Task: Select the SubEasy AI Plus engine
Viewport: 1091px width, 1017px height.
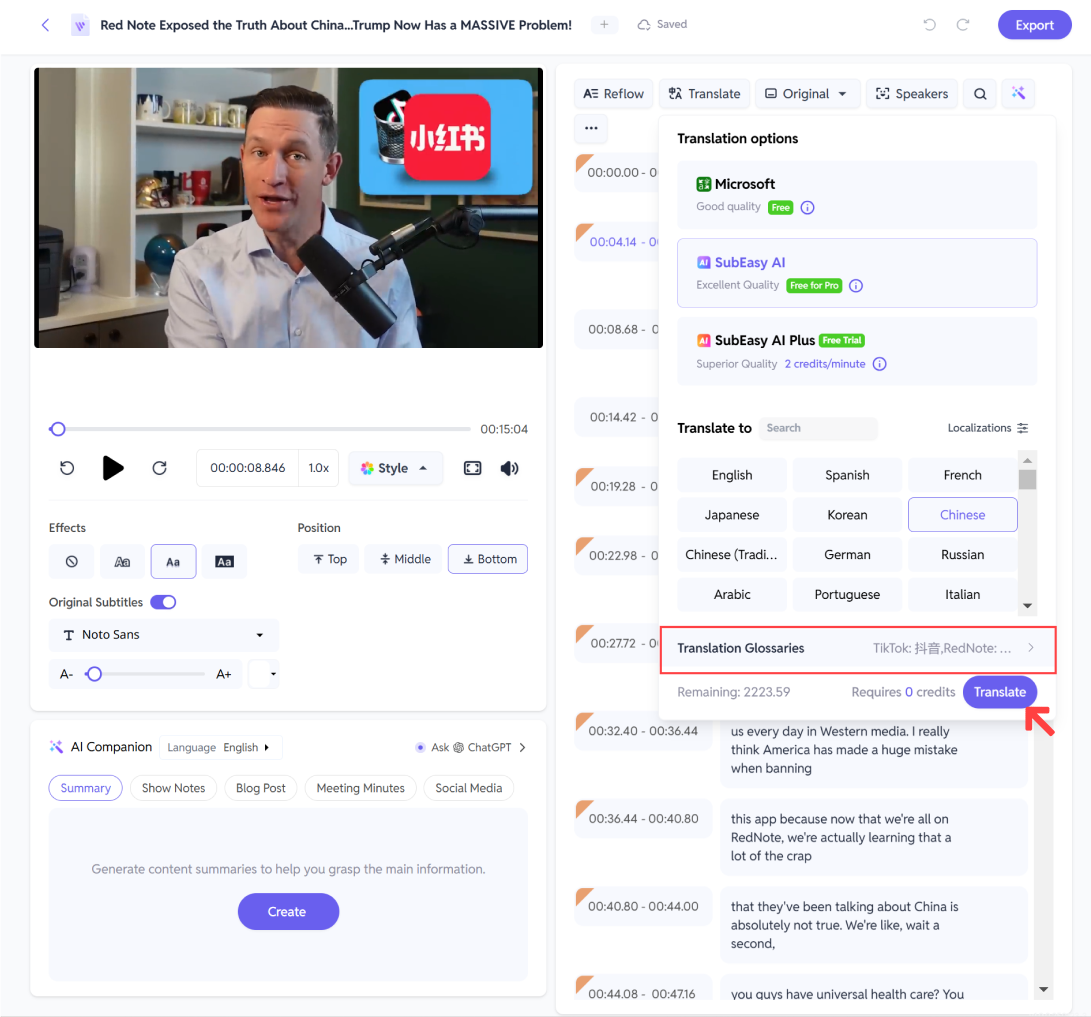Action: [857, 351]
